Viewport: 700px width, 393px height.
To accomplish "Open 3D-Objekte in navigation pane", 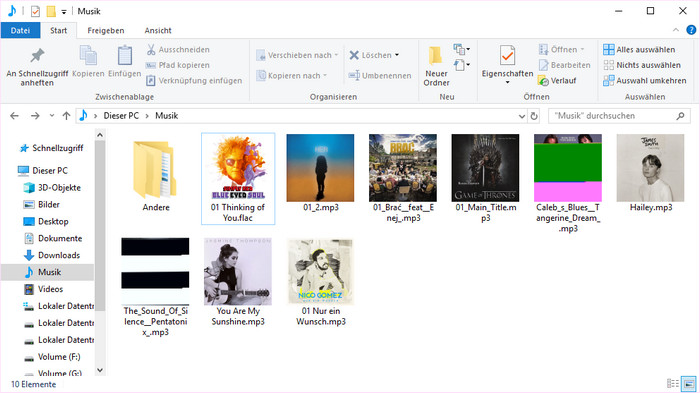I will (x=53, y=188).
